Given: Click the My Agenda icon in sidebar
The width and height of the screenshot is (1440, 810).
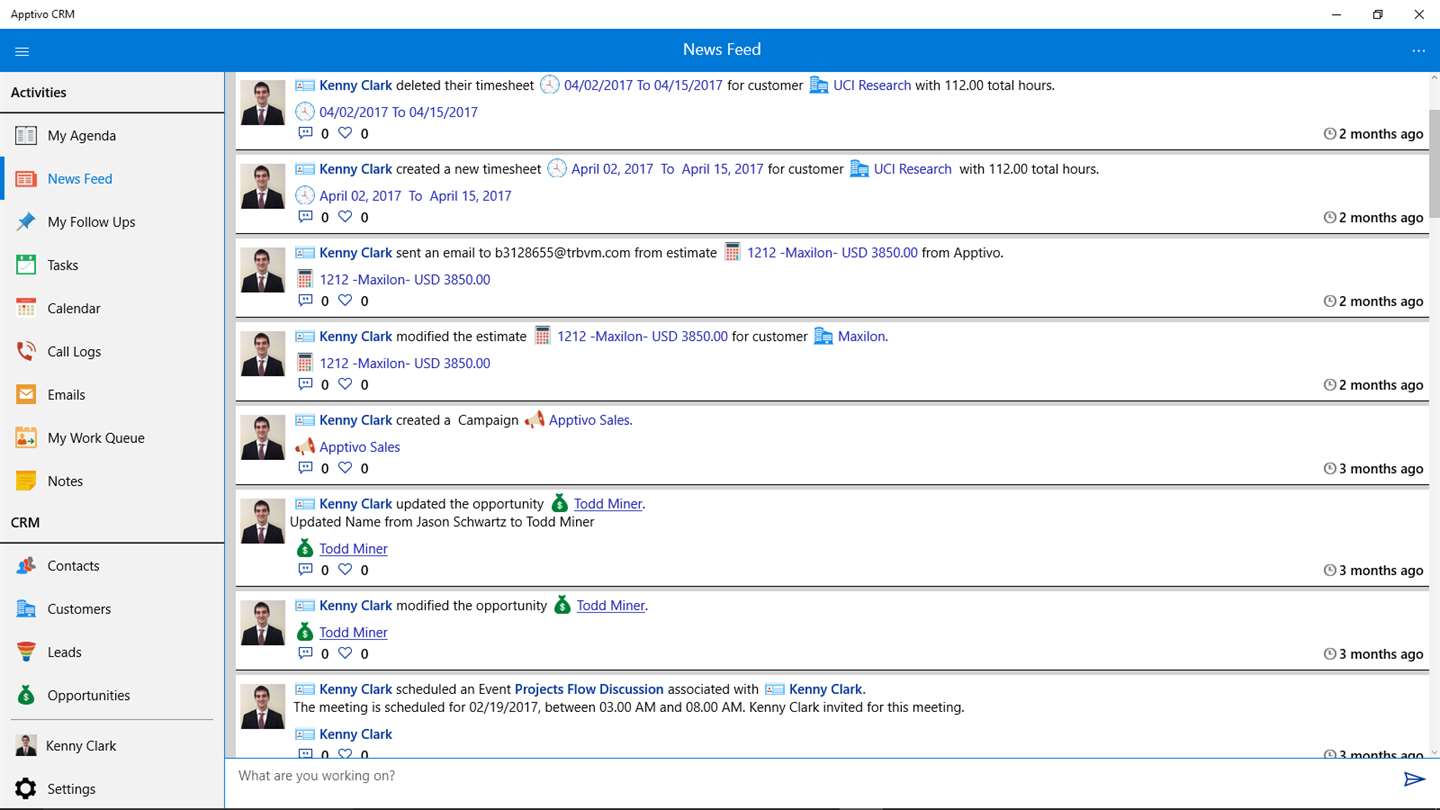Looking at the screenshot, I should point(26,135).
